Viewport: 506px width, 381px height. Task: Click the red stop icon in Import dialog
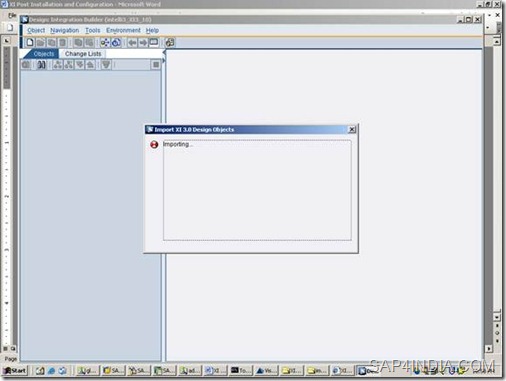(x=154, y=144)
